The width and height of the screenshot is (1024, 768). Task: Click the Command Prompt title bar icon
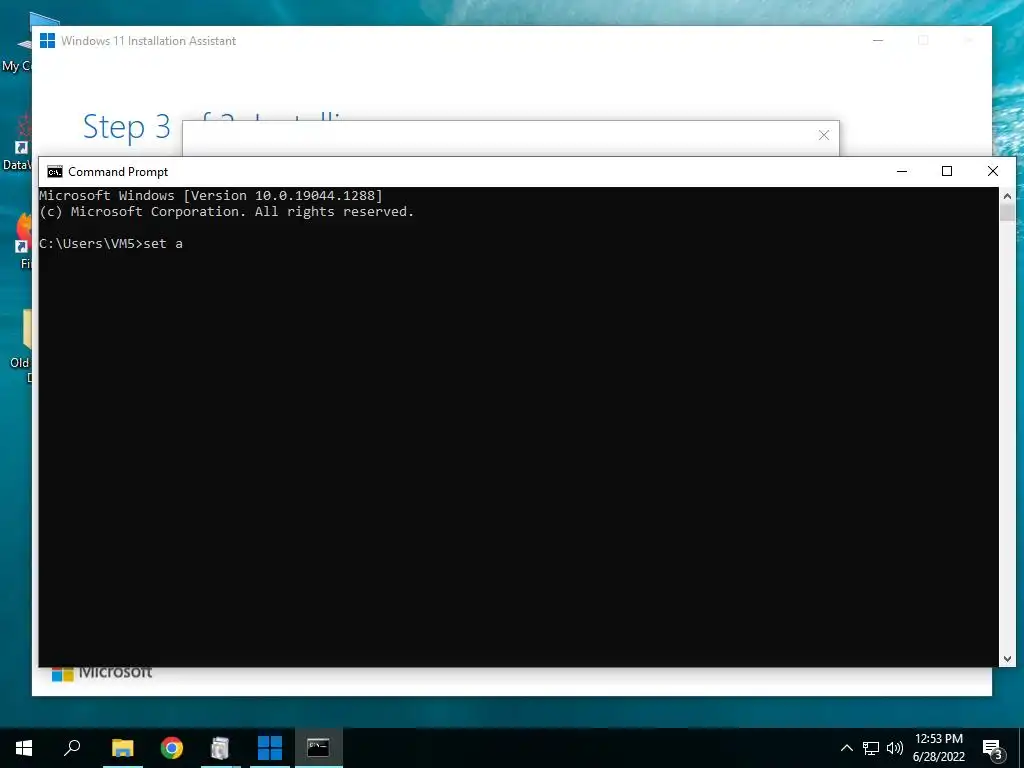tap(55, 172)
